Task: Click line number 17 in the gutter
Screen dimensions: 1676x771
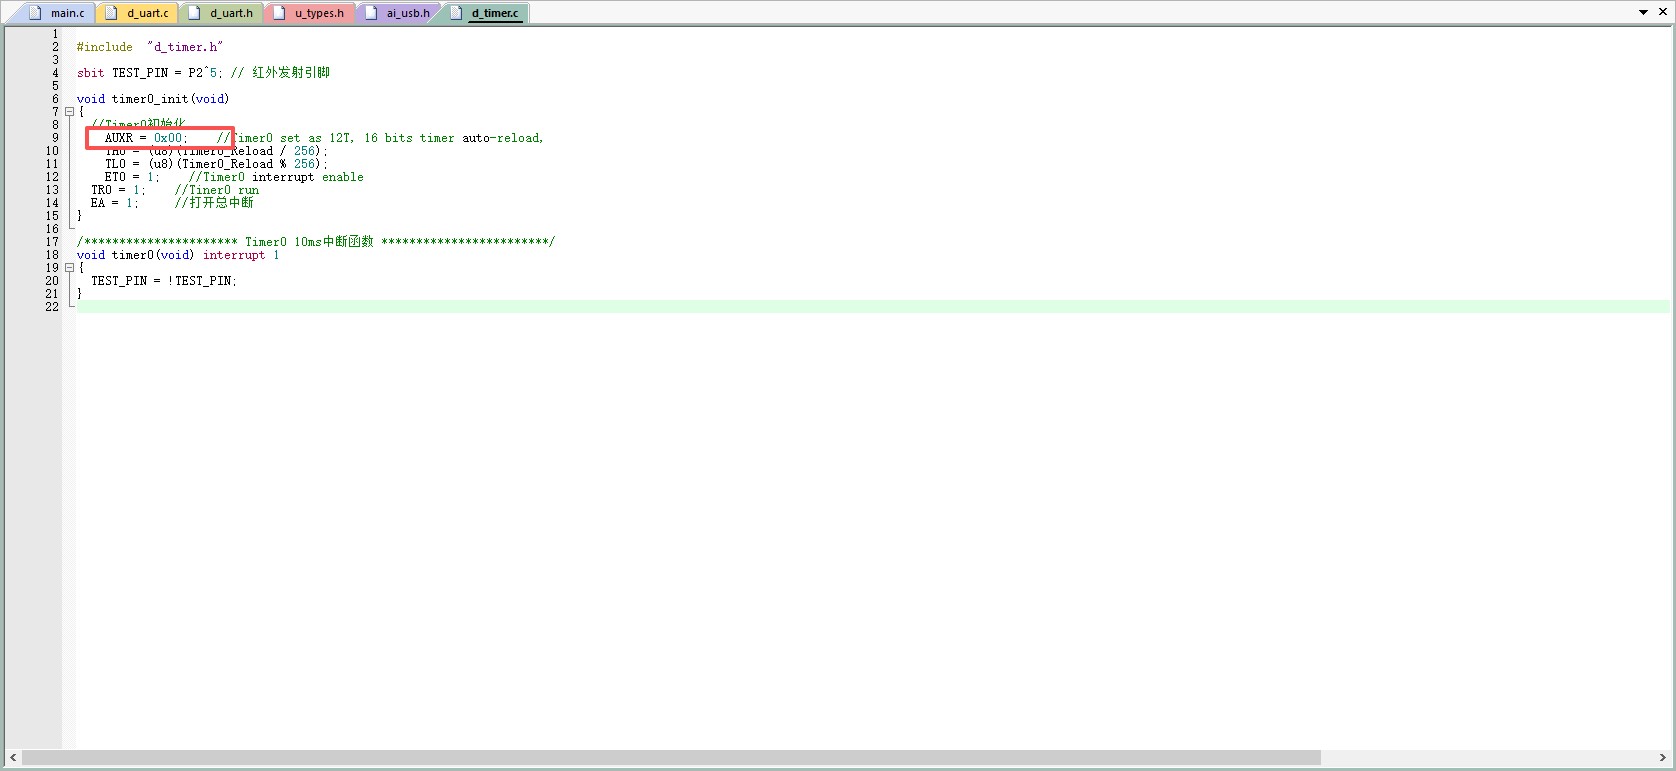Action: 52,242
